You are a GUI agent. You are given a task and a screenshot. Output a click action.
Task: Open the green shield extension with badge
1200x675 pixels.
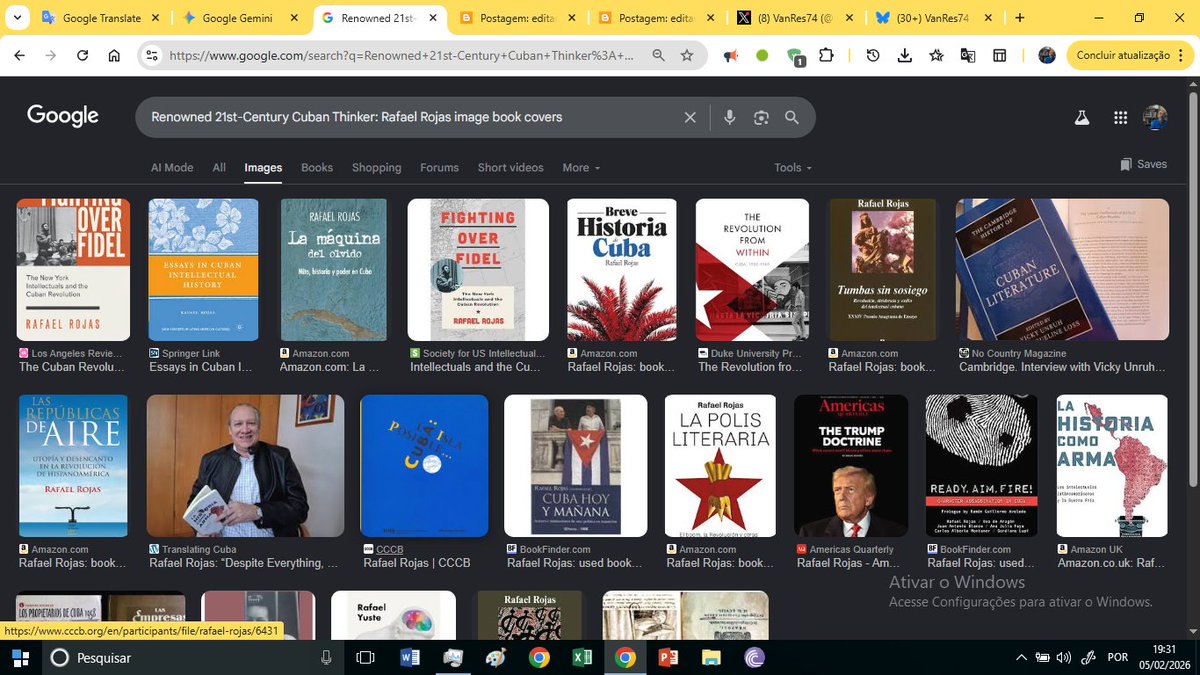(x=795, y=57)
